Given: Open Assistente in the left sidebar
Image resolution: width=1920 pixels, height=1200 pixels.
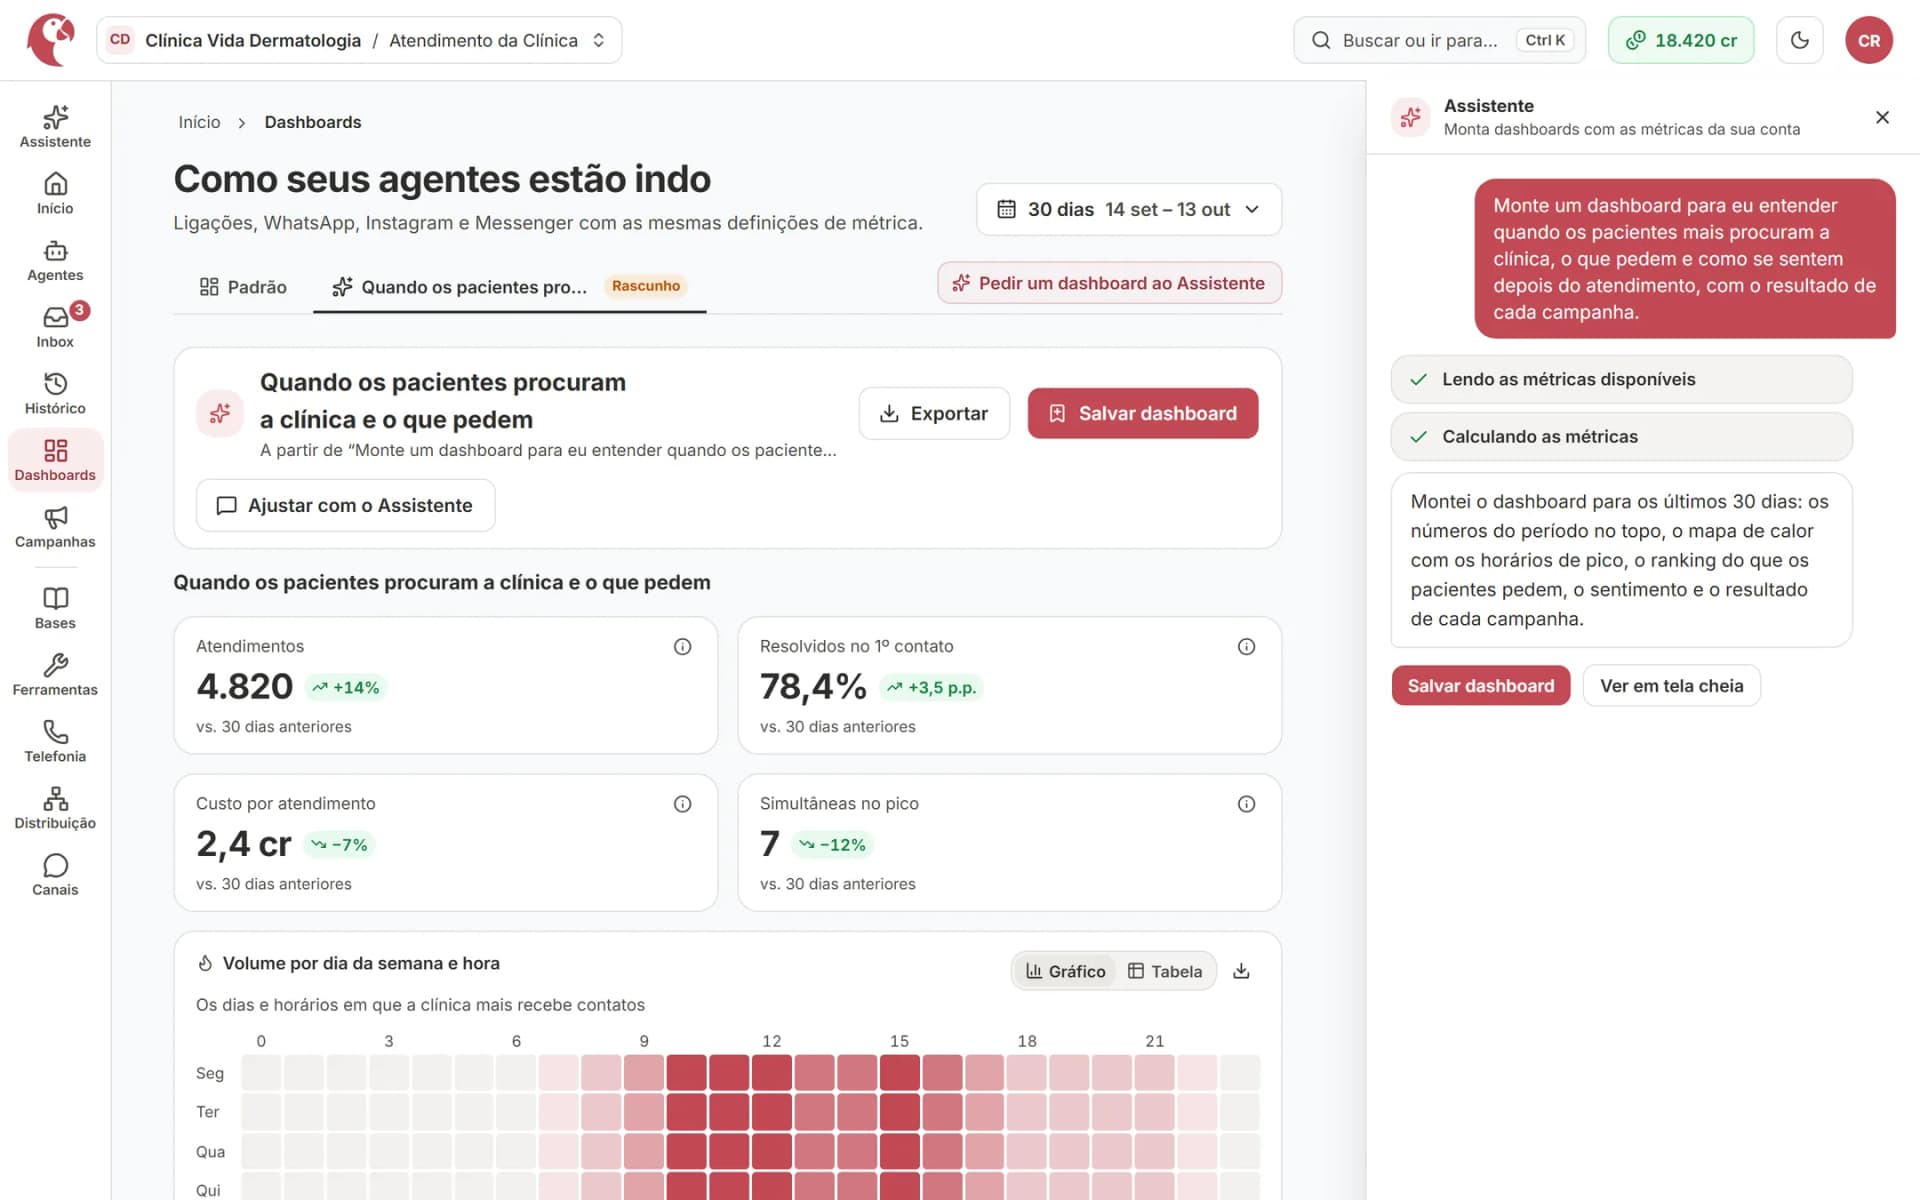Looking at the screenshot, I should coord(55,126).
